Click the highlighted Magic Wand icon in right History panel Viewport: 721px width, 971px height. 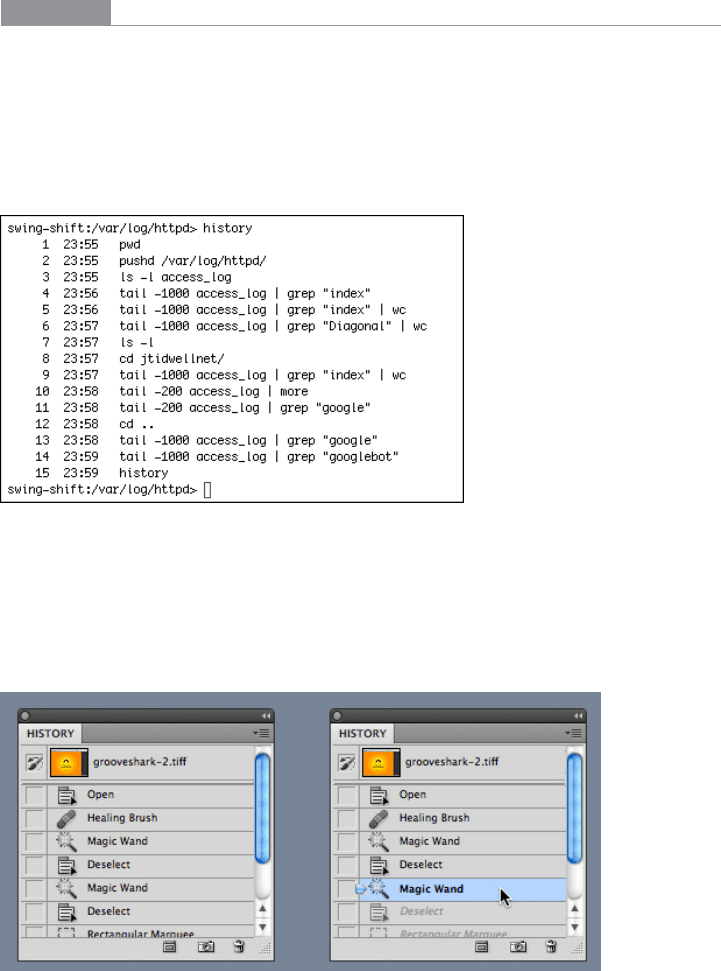pos(378,889)
